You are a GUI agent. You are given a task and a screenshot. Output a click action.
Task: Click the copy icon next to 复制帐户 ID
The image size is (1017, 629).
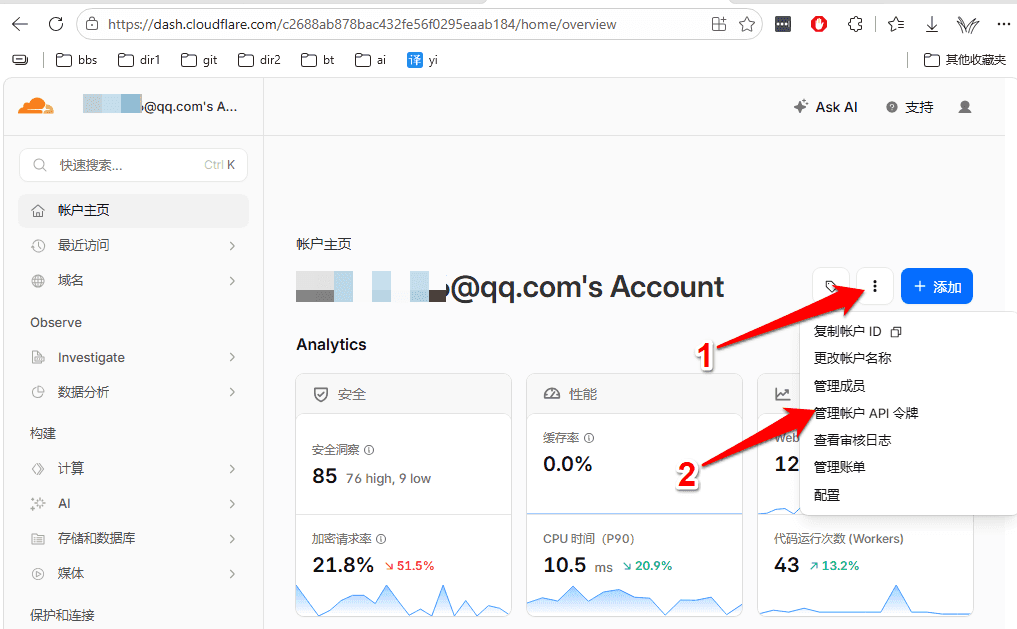tap(896, 332)
